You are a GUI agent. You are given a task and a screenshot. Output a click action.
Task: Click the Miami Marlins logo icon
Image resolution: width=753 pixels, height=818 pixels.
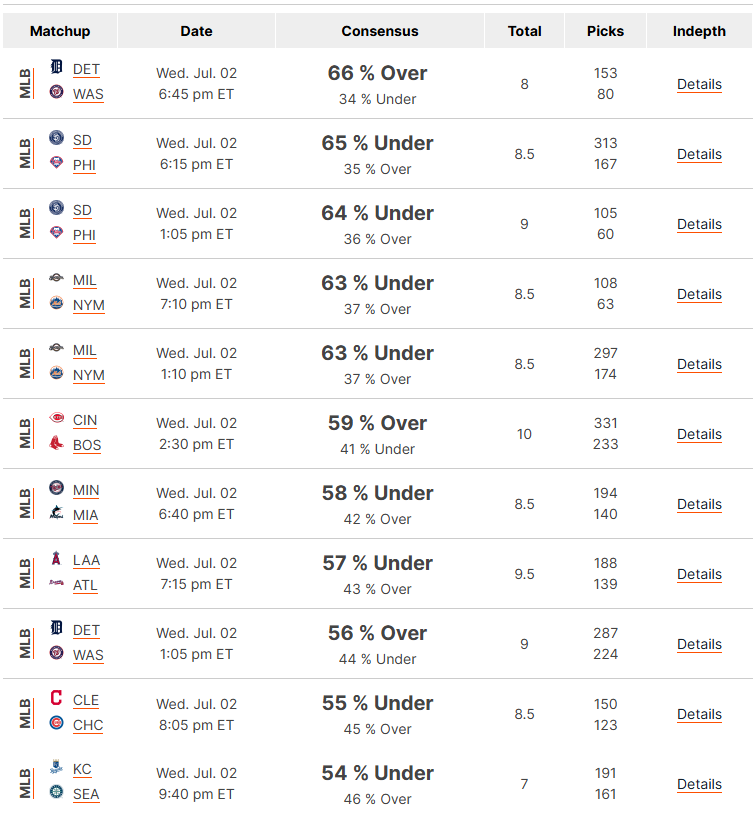[56, 513]
